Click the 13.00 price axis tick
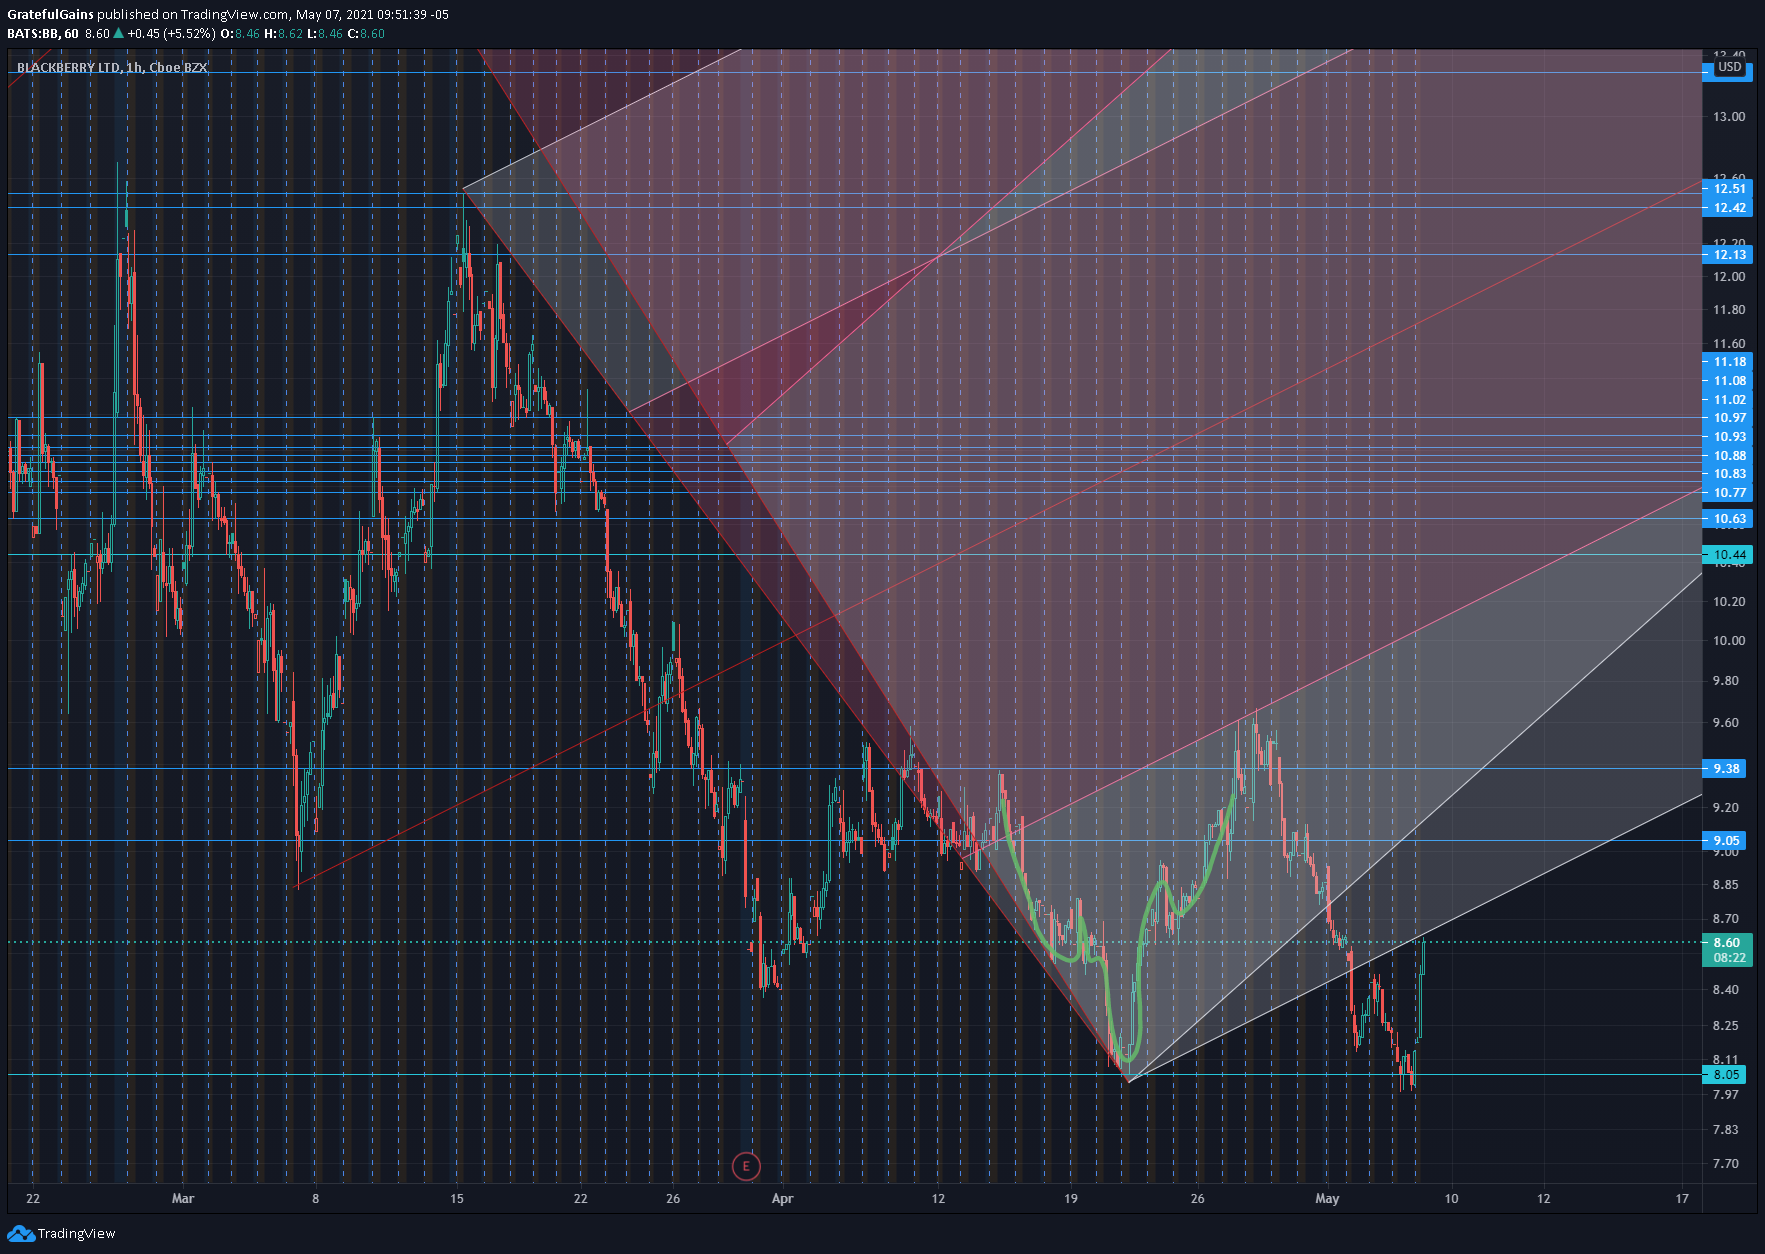This screenshot has height=1254, width=1765. (1729, 117)
